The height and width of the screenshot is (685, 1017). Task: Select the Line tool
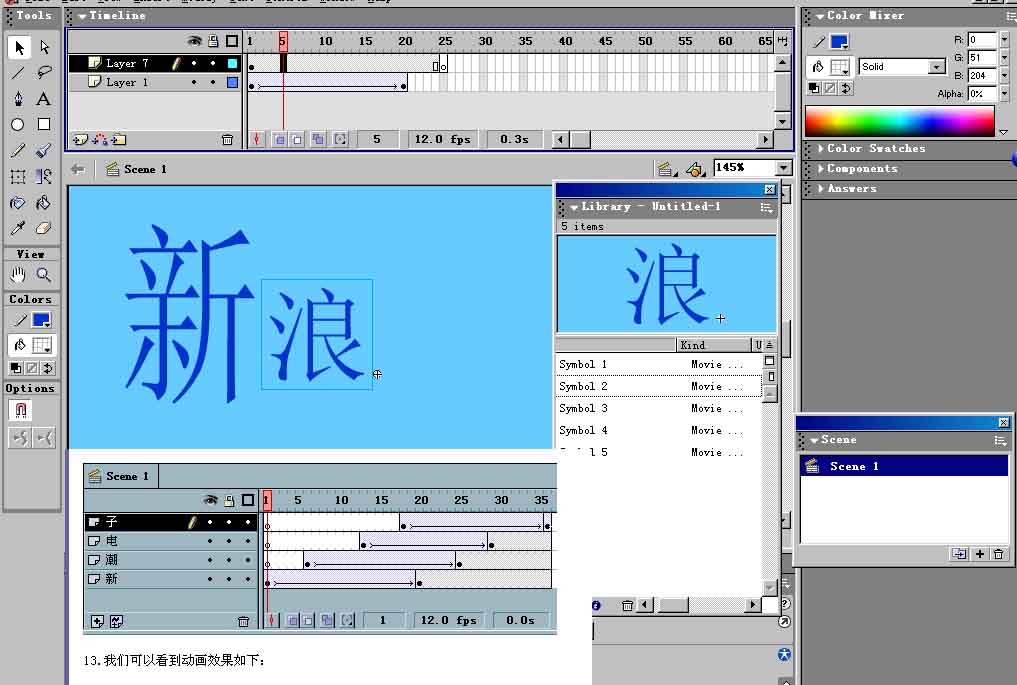point(18,73)
